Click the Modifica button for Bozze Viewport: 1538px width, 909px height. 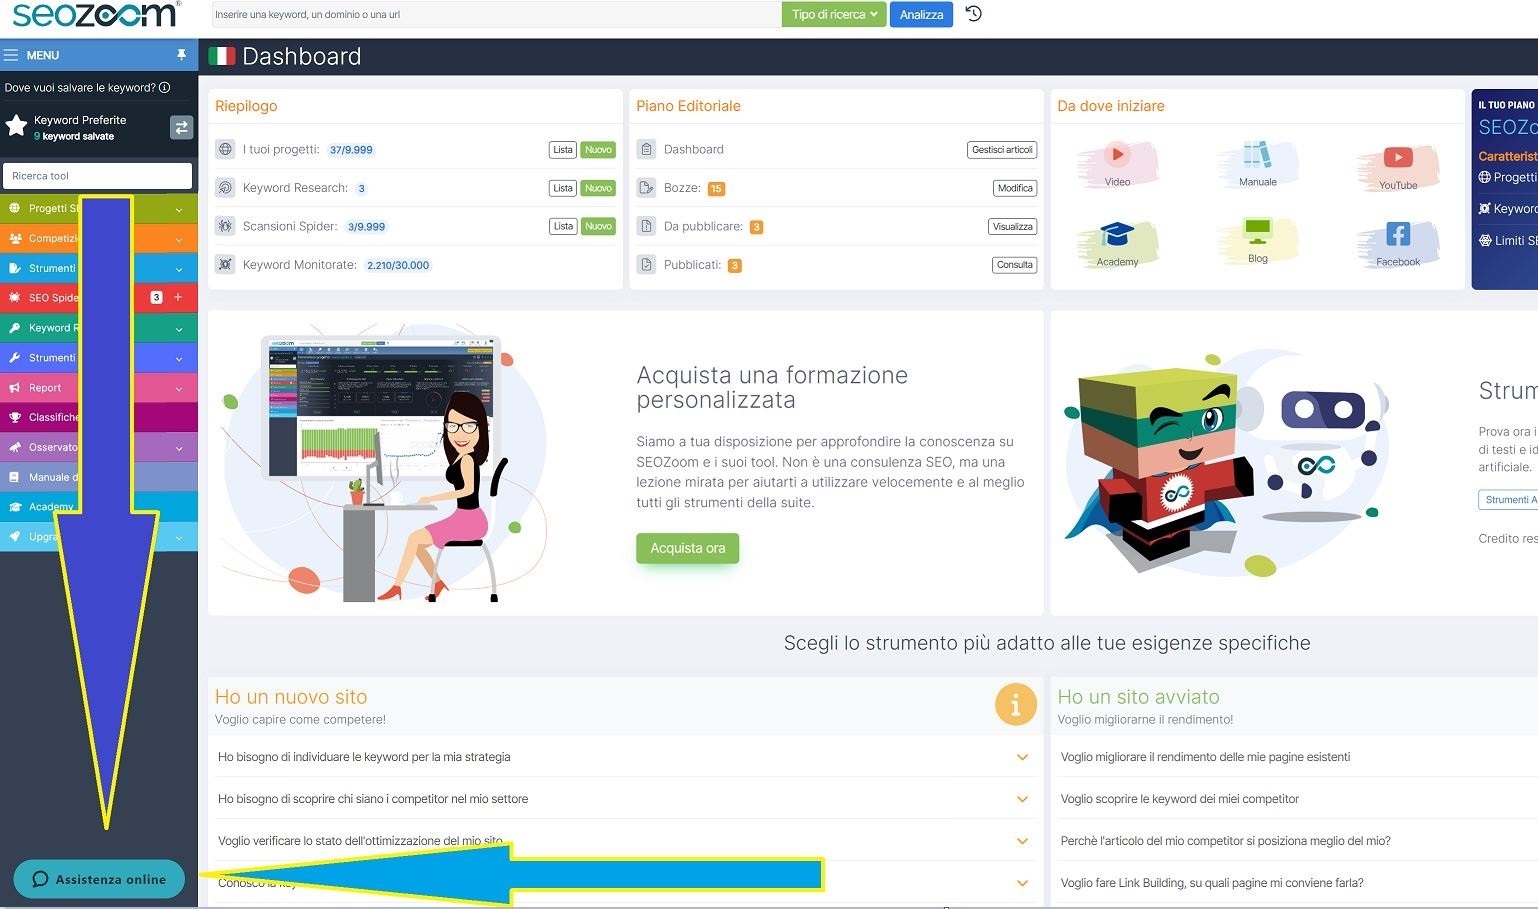coord(1015,188)
